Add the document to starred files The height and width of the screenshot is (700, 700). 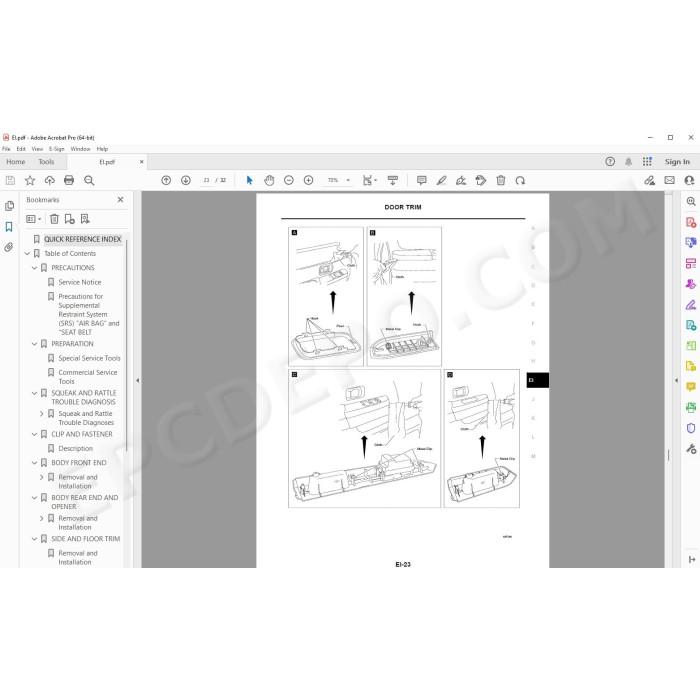30,180
